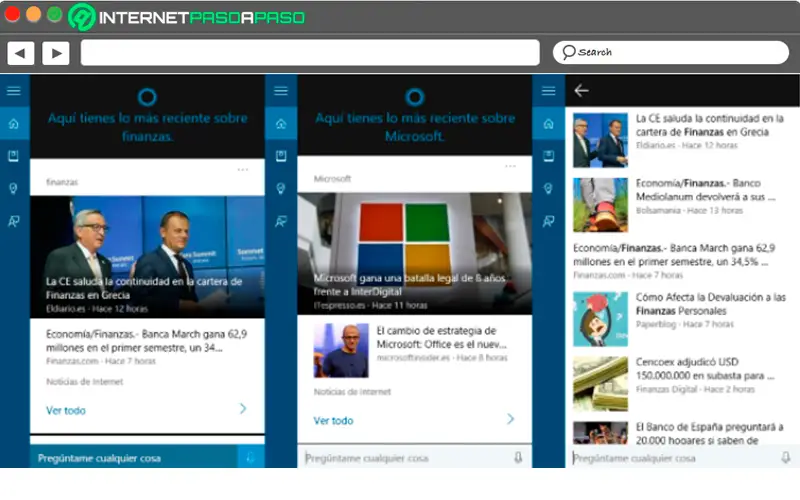
Task: Open Banca March article in finanzas card
Action: coord(146,347)
